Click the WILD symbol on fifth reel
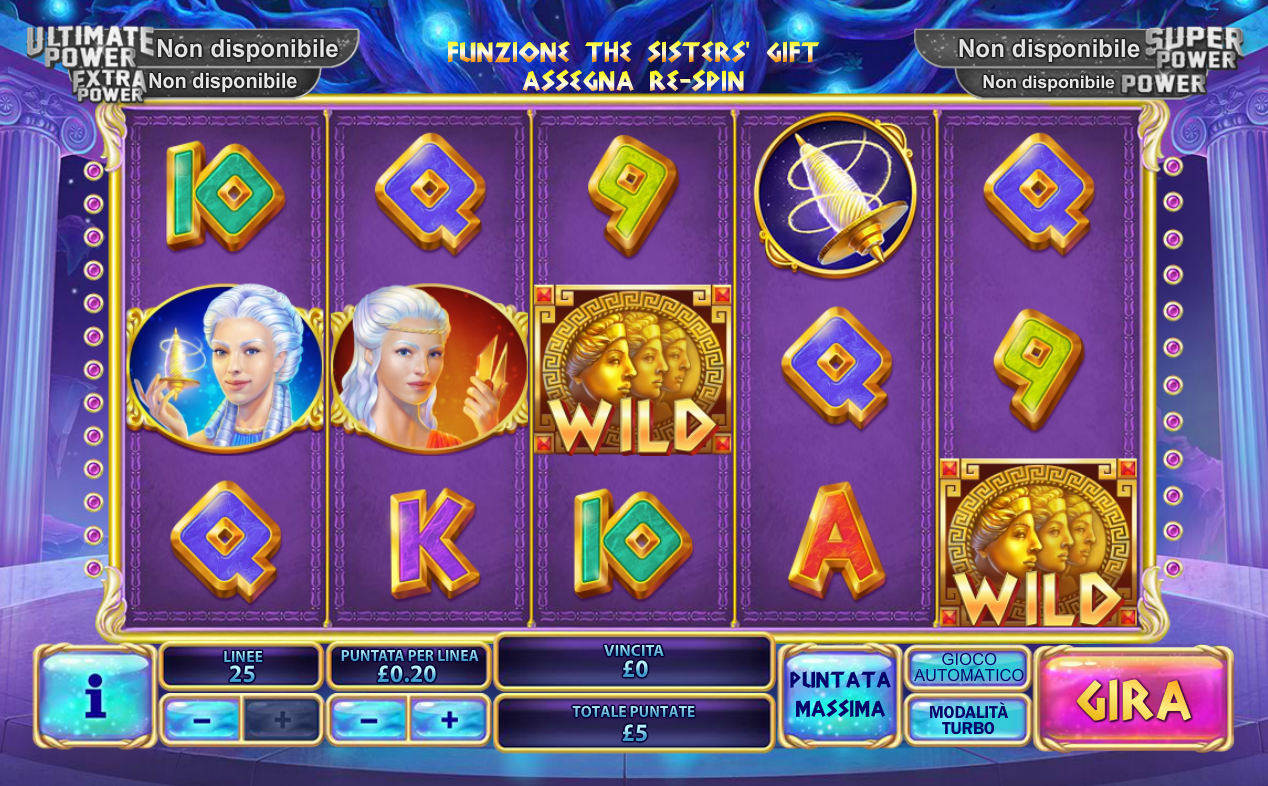1268x786 pixels. coord(1038,543)
